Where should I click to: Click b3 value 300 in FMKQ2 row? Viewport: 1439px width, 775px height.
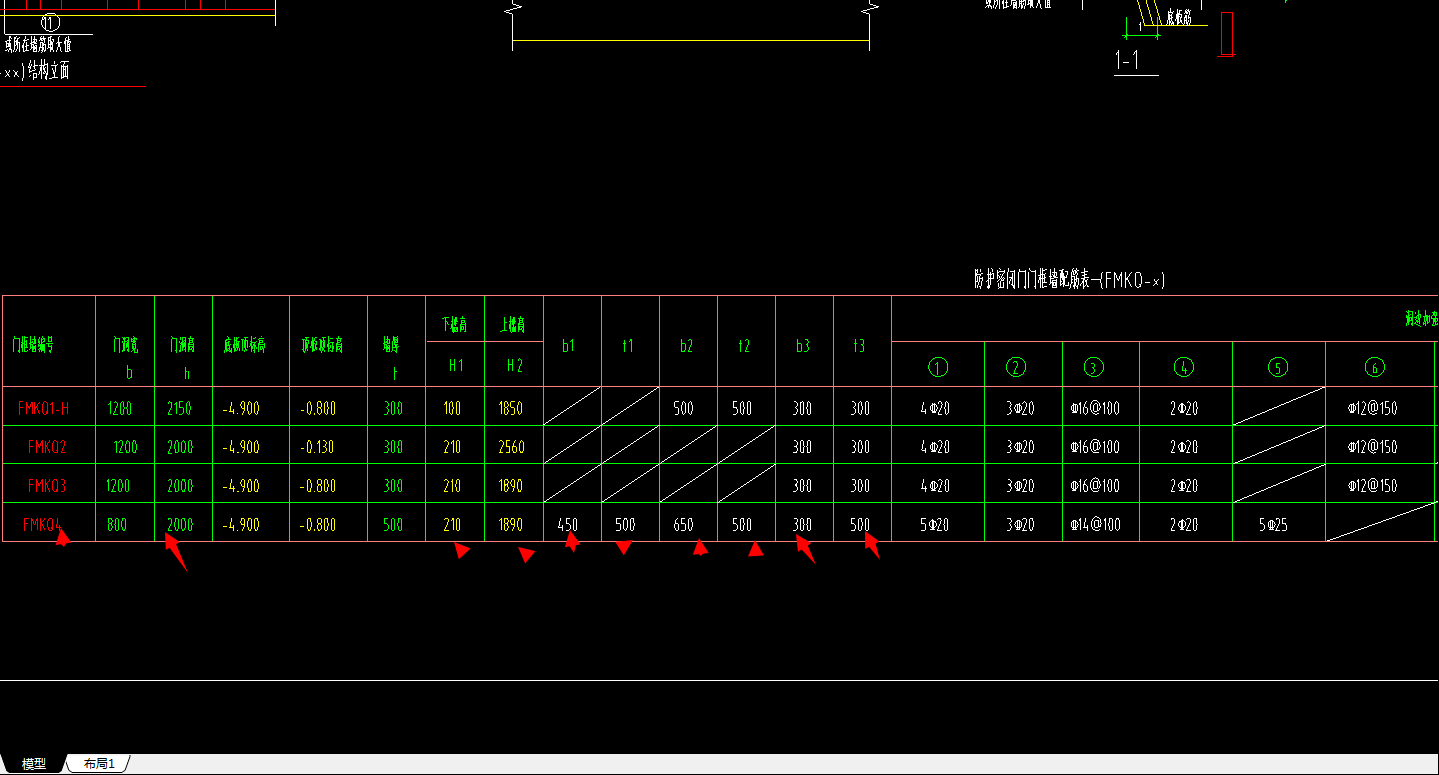(x=802, y=447)
